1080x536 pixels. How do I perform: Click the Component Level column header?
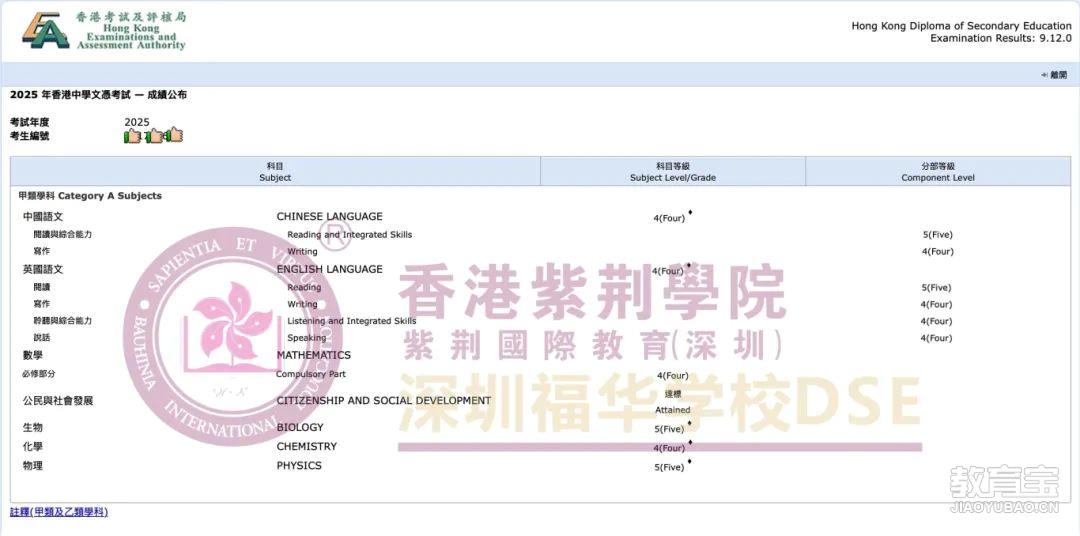pos(937,172)
